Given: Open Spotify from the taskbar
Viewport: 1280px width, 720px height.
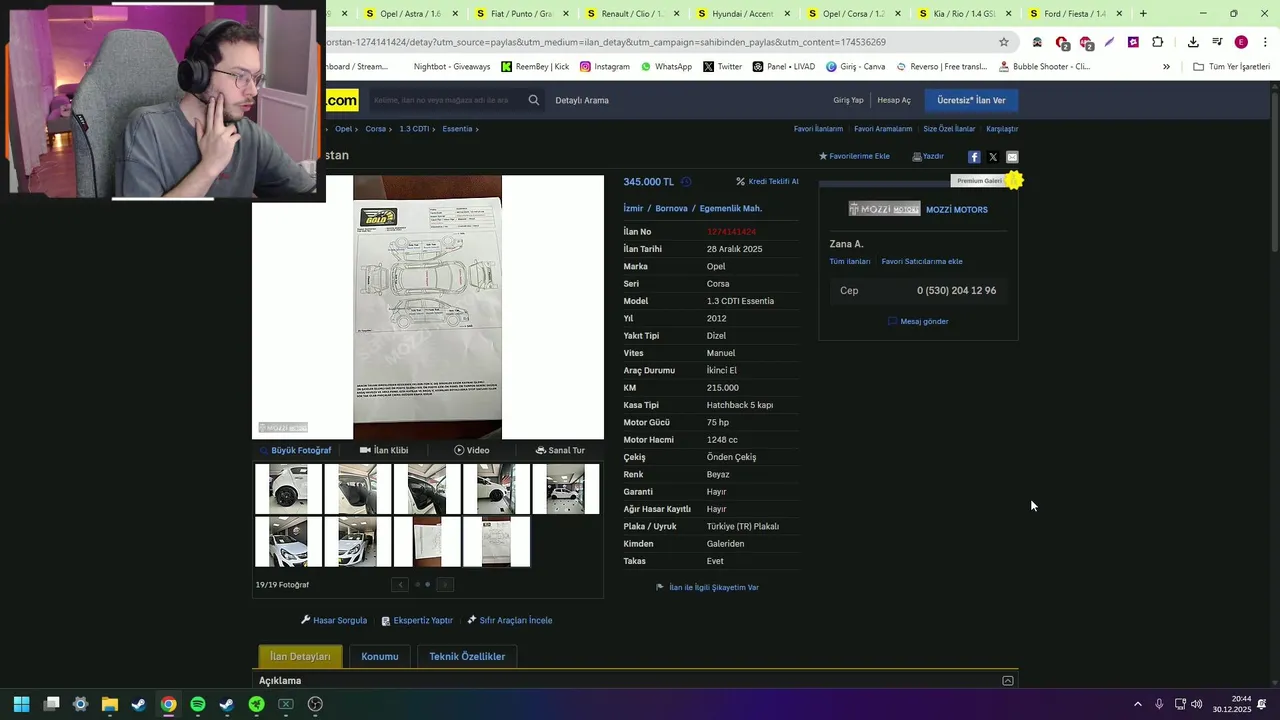Looking at the screenshot, I should (198, 704).
